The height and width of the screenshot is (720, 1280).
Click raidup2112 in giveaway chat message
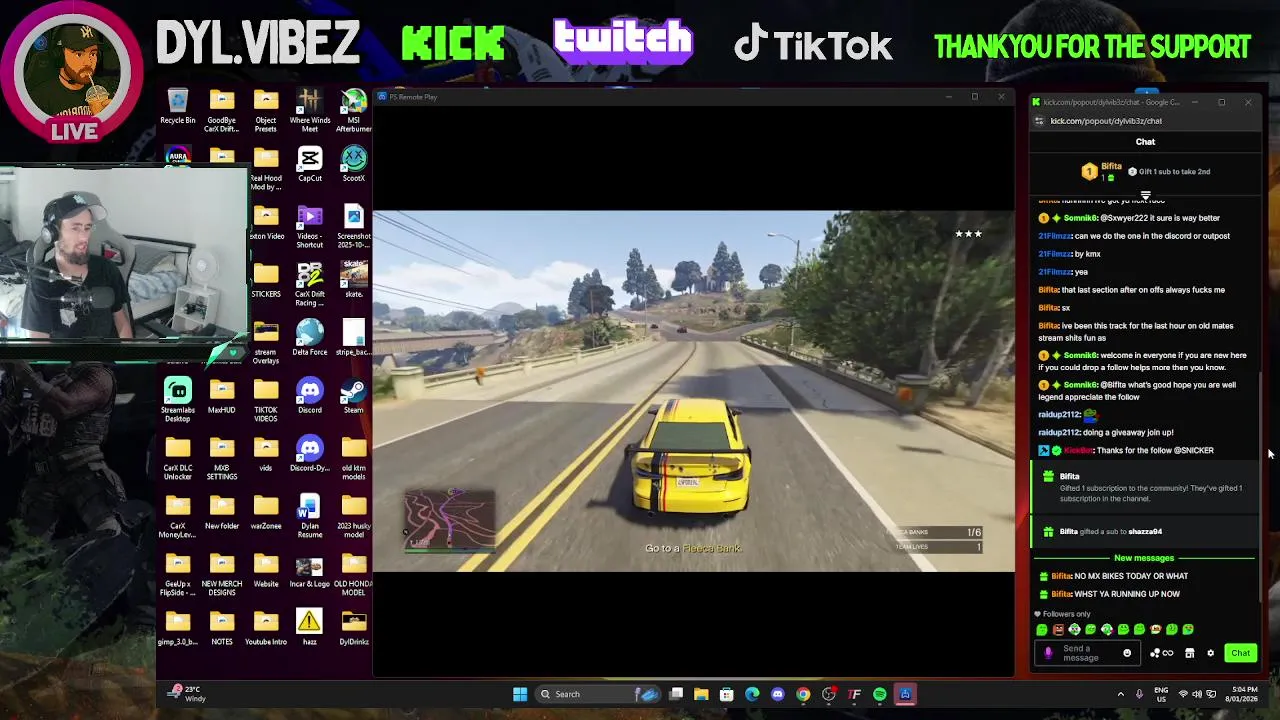tap(1059, 433)
